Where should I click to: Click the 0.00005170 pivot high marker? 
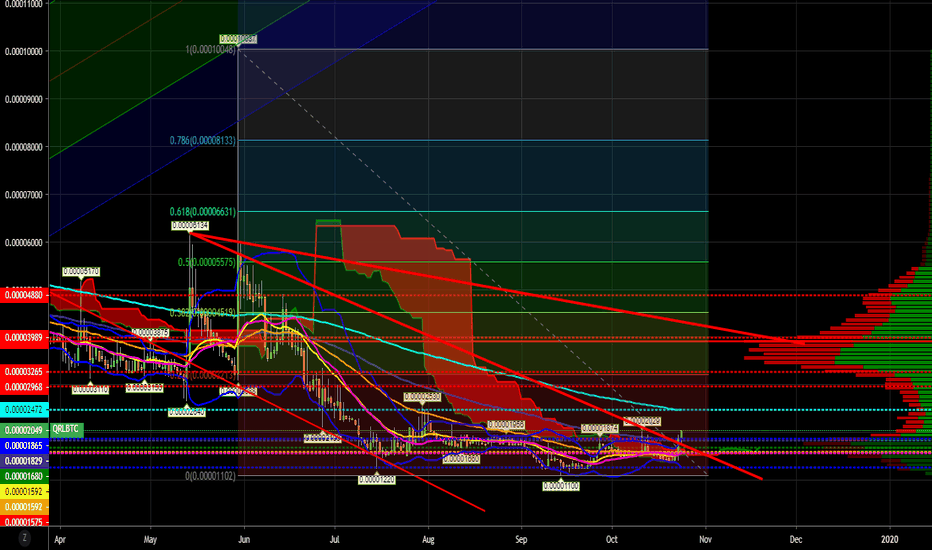[x=81, y=272]
